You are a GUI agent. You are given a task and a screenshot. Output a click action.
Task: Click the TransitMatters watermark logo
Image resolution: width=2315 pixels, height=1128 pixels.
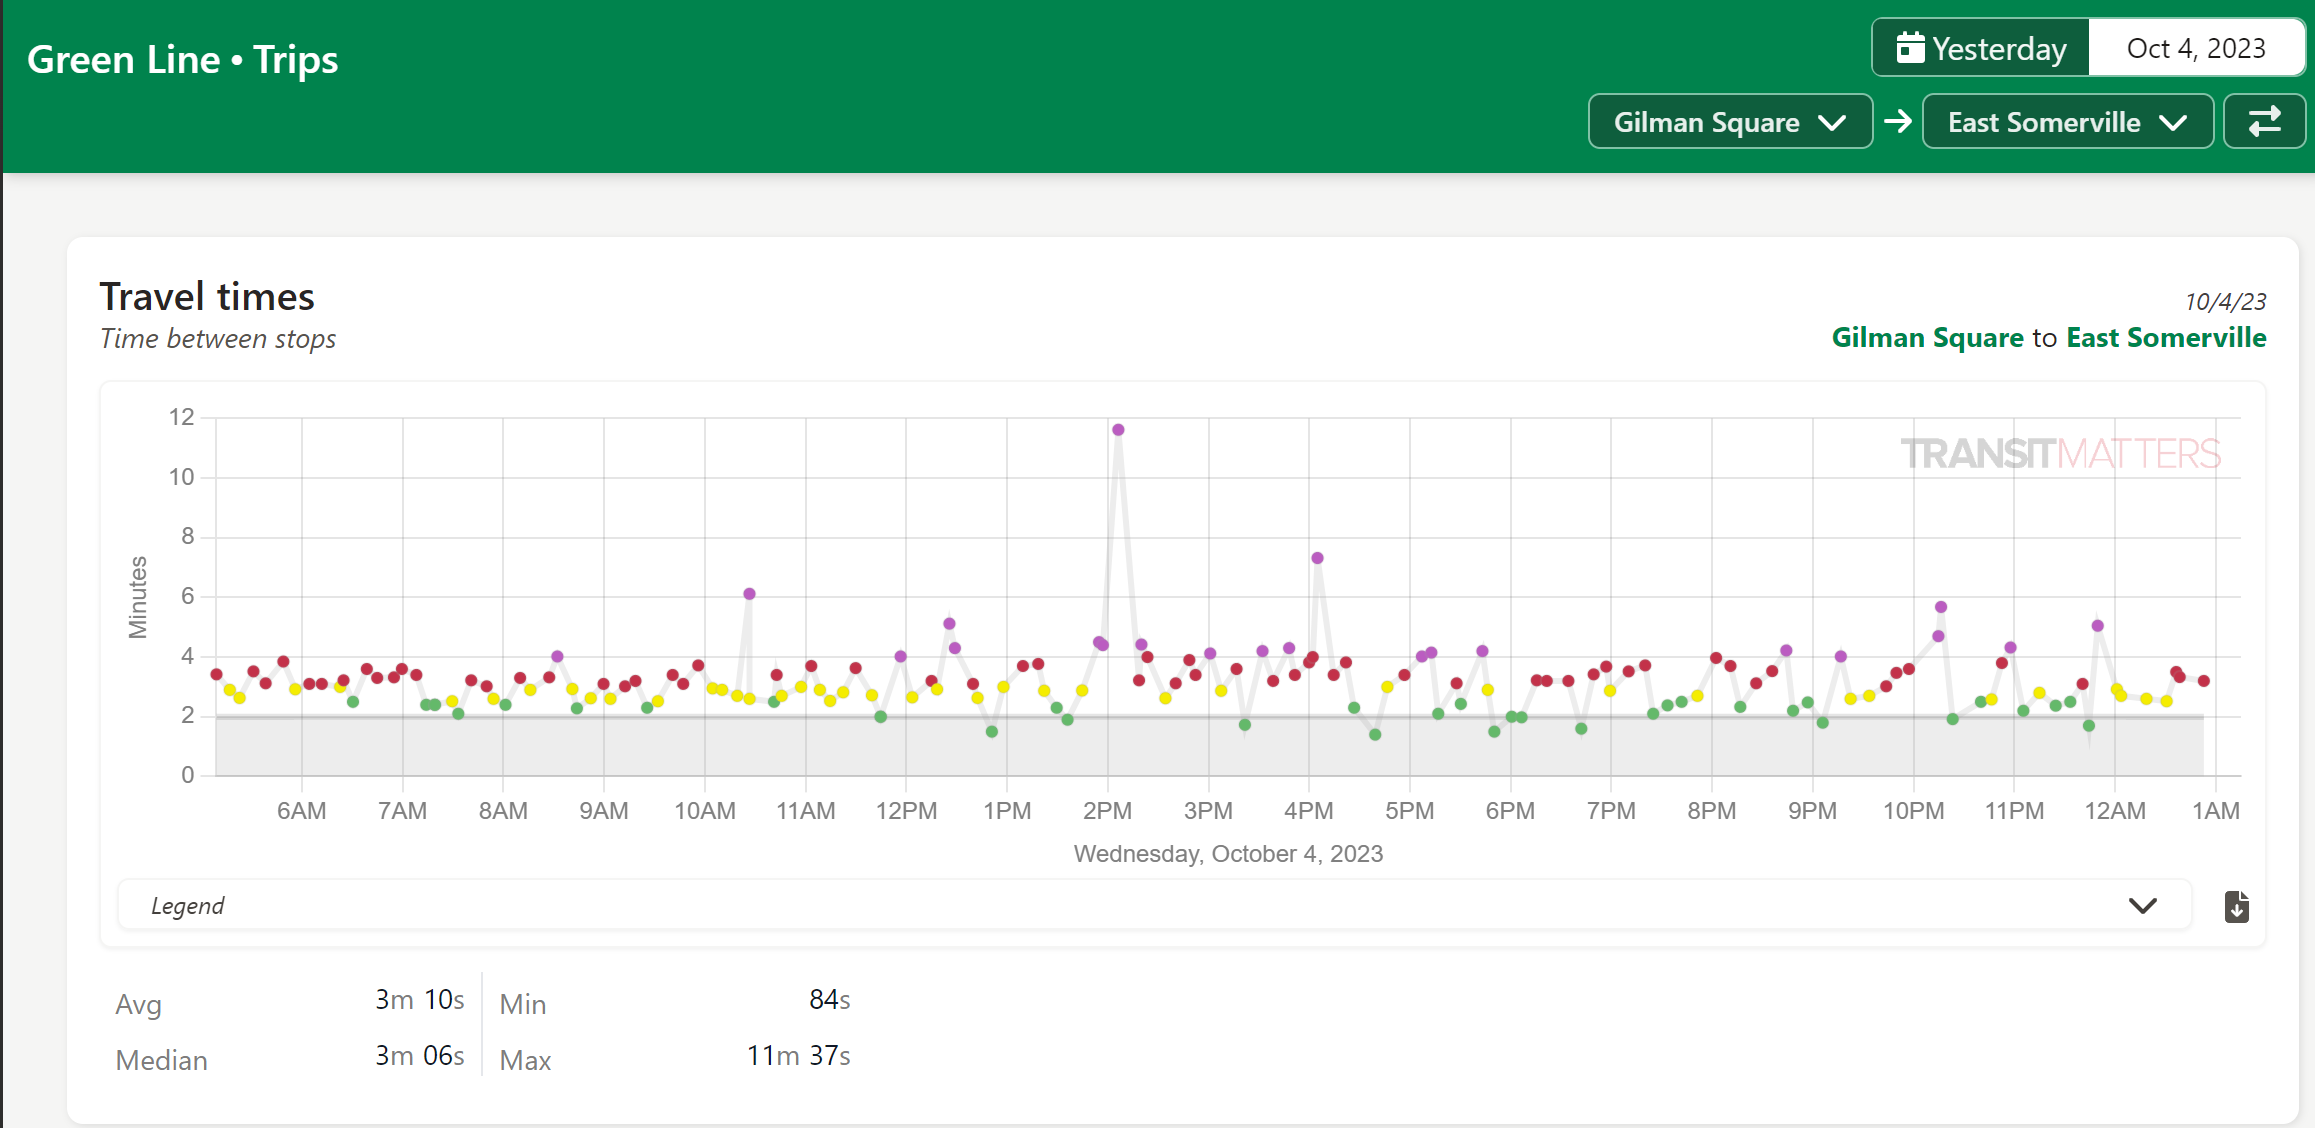tap(2060, 454)
